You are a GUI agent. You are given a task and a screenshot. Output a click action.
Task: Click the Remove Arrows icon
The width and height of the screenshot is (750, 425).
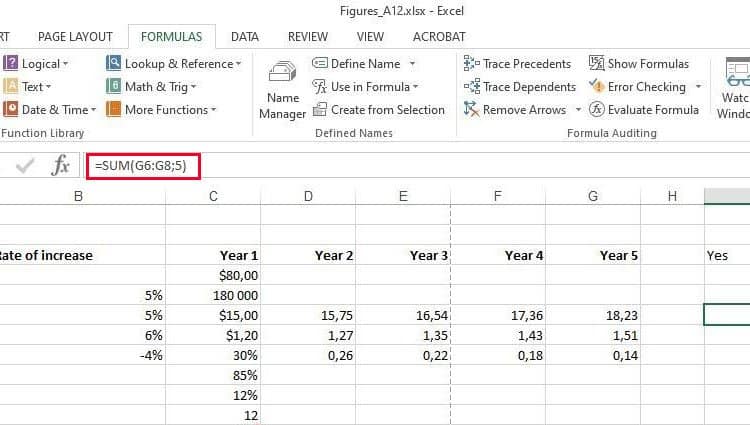[x=472, y=109]
